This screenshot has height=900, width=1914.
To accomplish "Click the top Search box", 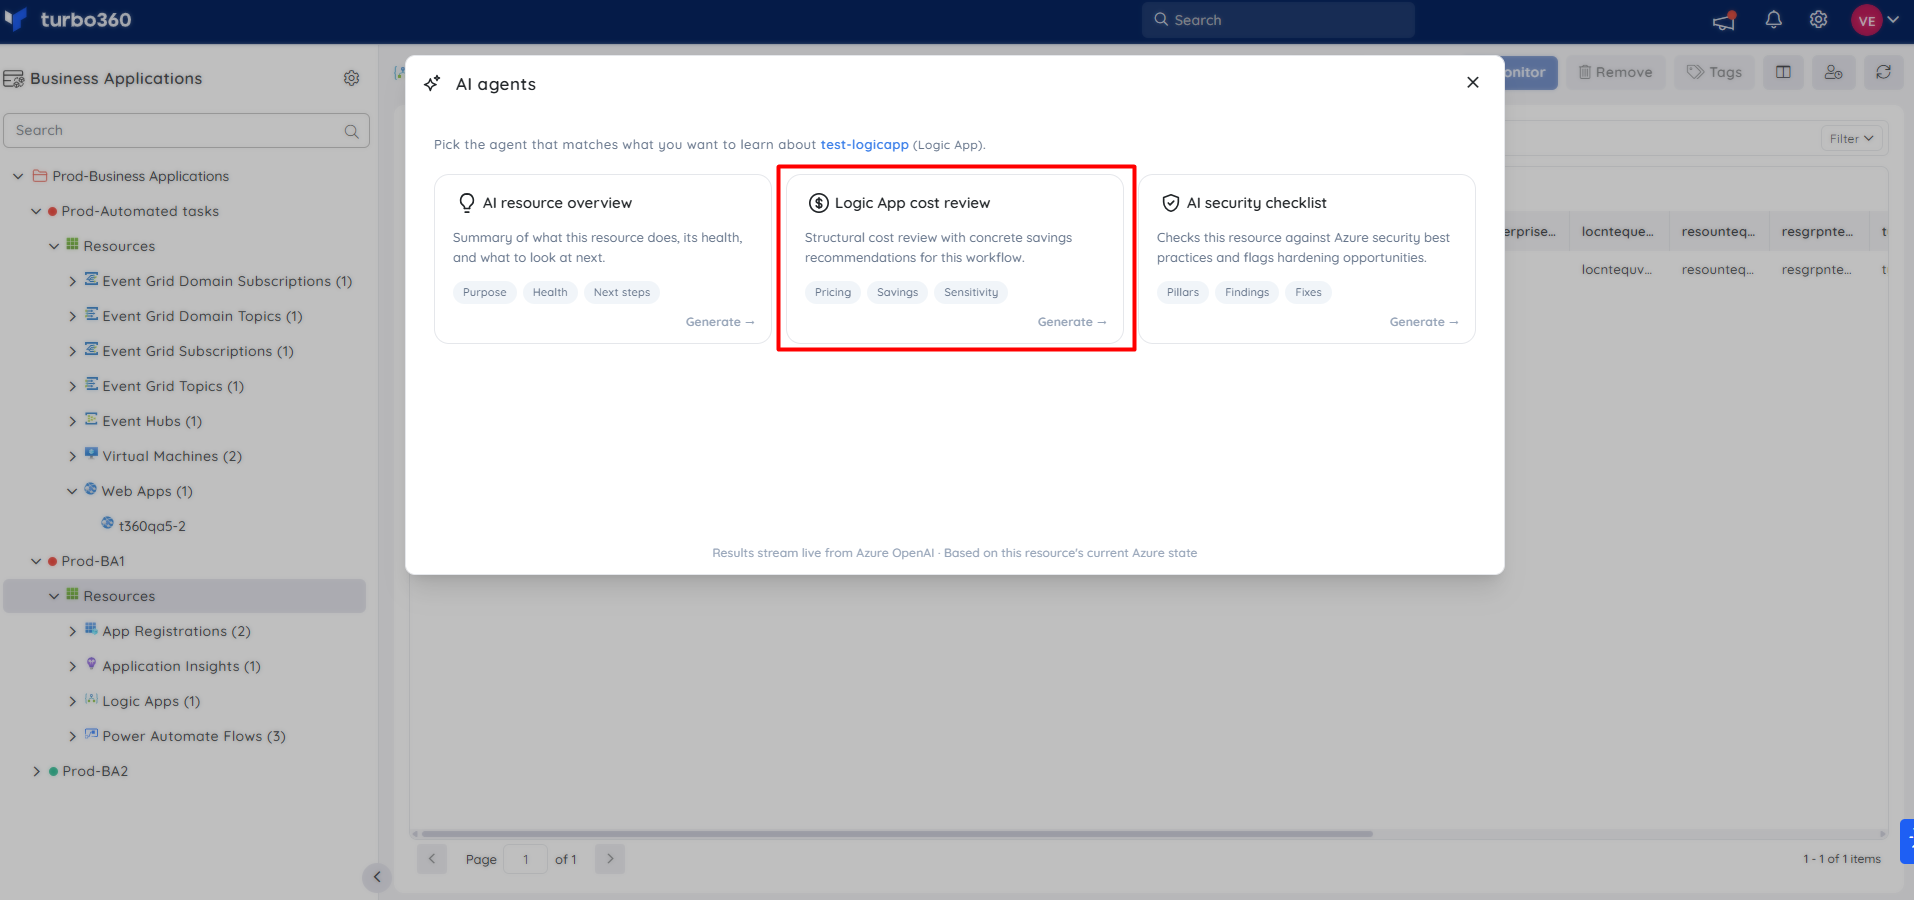I will pyautogui.click(x=1278, y=20).
